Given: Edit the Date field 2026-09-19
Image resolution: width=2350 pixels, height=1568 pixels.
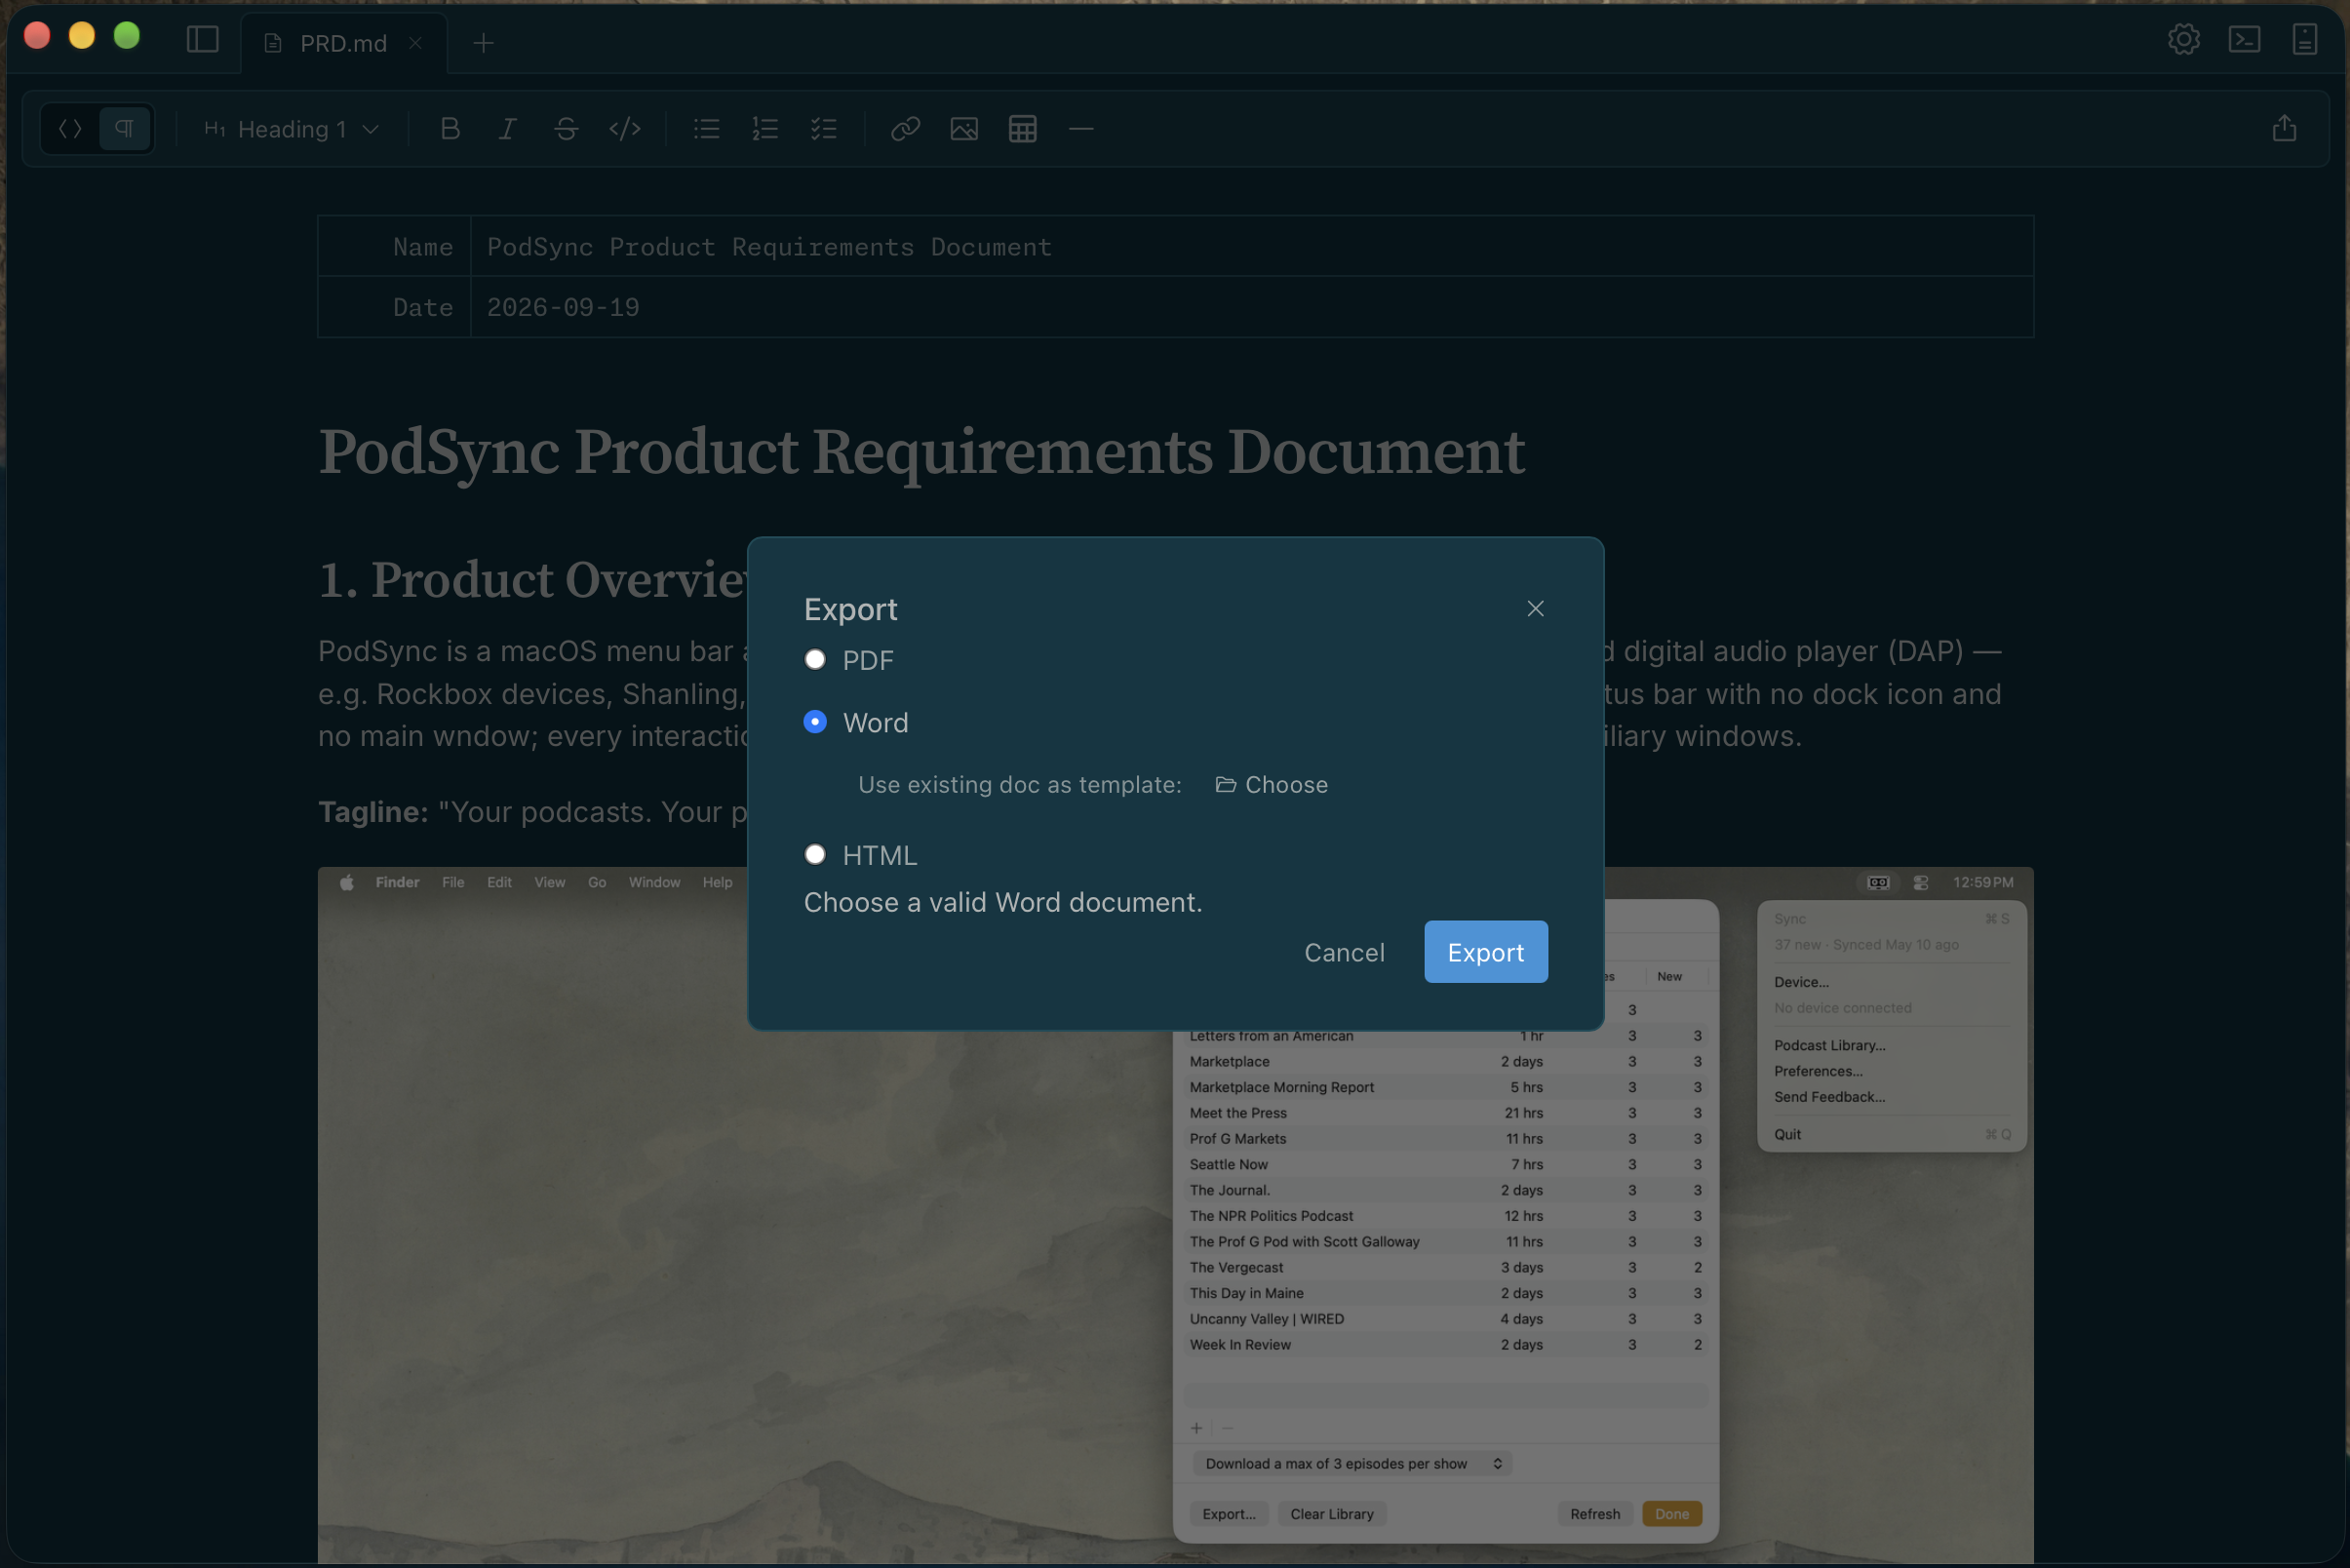Looking at the screenshot, I should (1252, 307).
